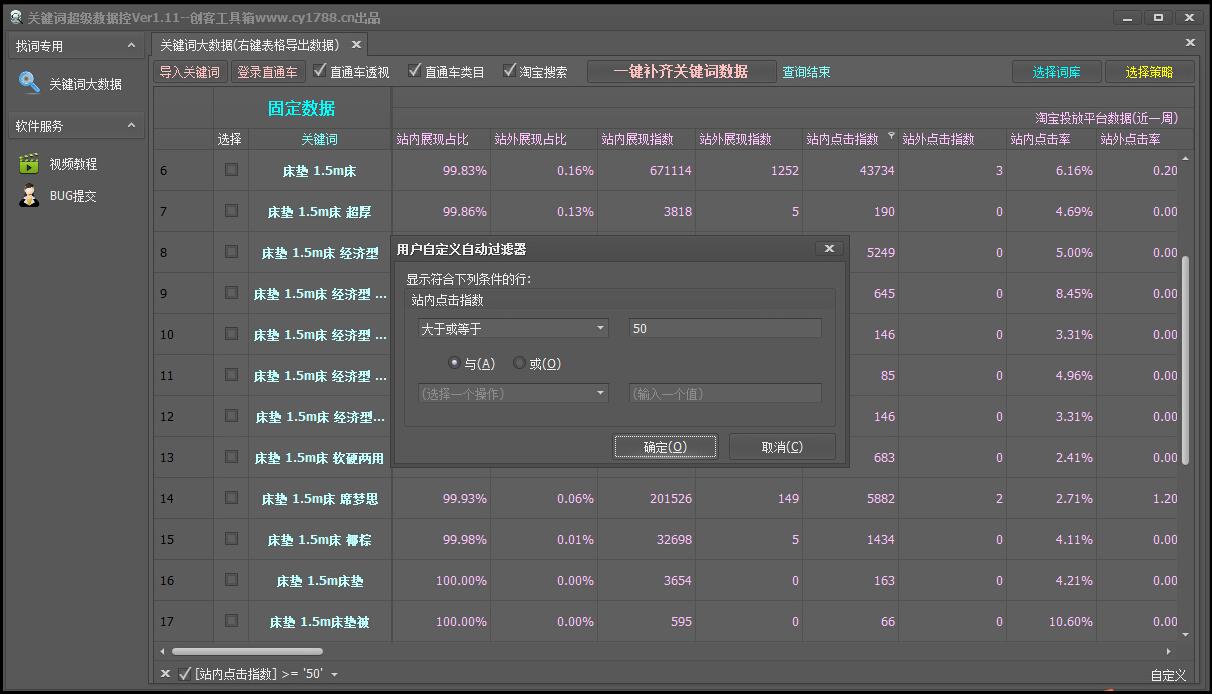Open the 关键词大数据 magnifier icon

29,83
